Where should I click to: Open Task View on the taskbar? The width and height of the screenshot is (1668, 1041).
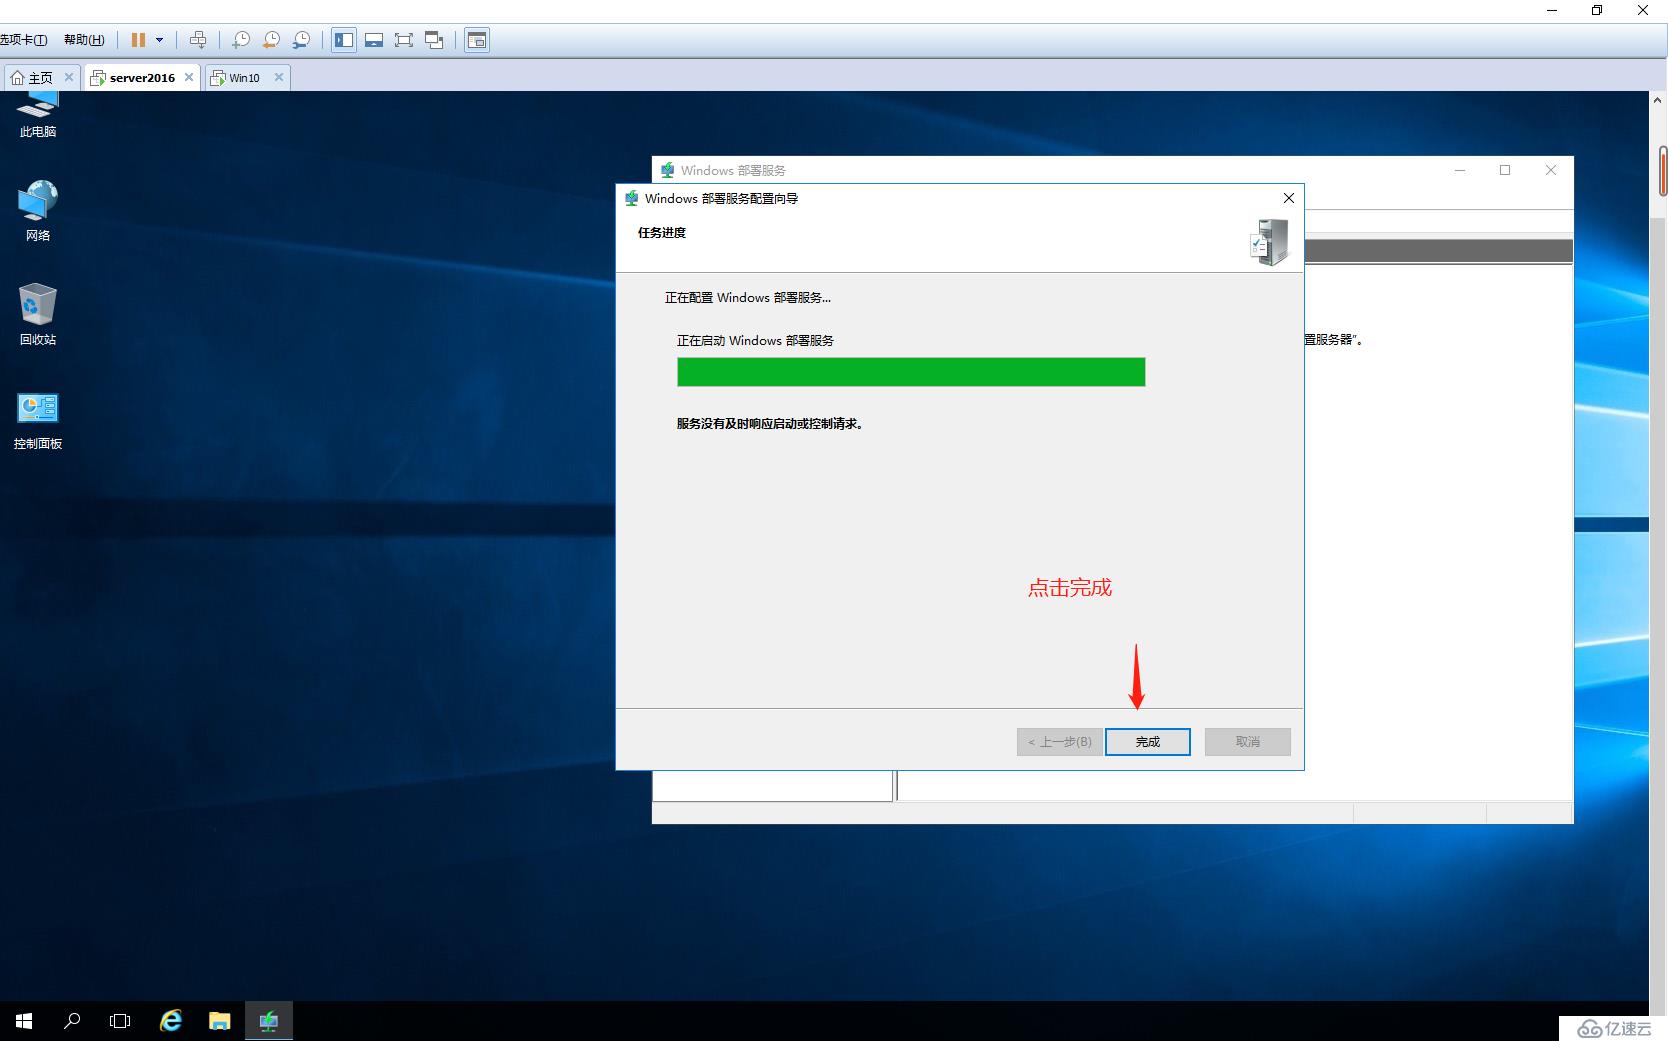pyautogui.click(x=120, y=1021)
